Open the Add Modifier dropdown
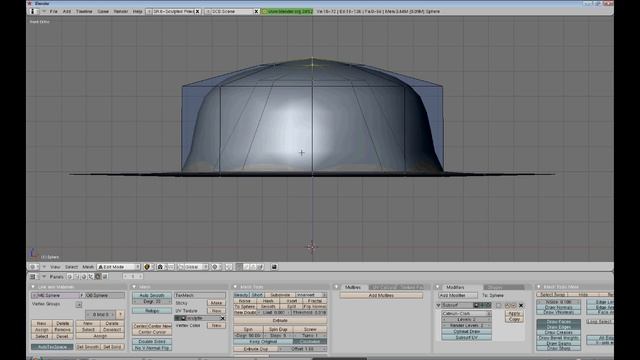 [458, 295]
